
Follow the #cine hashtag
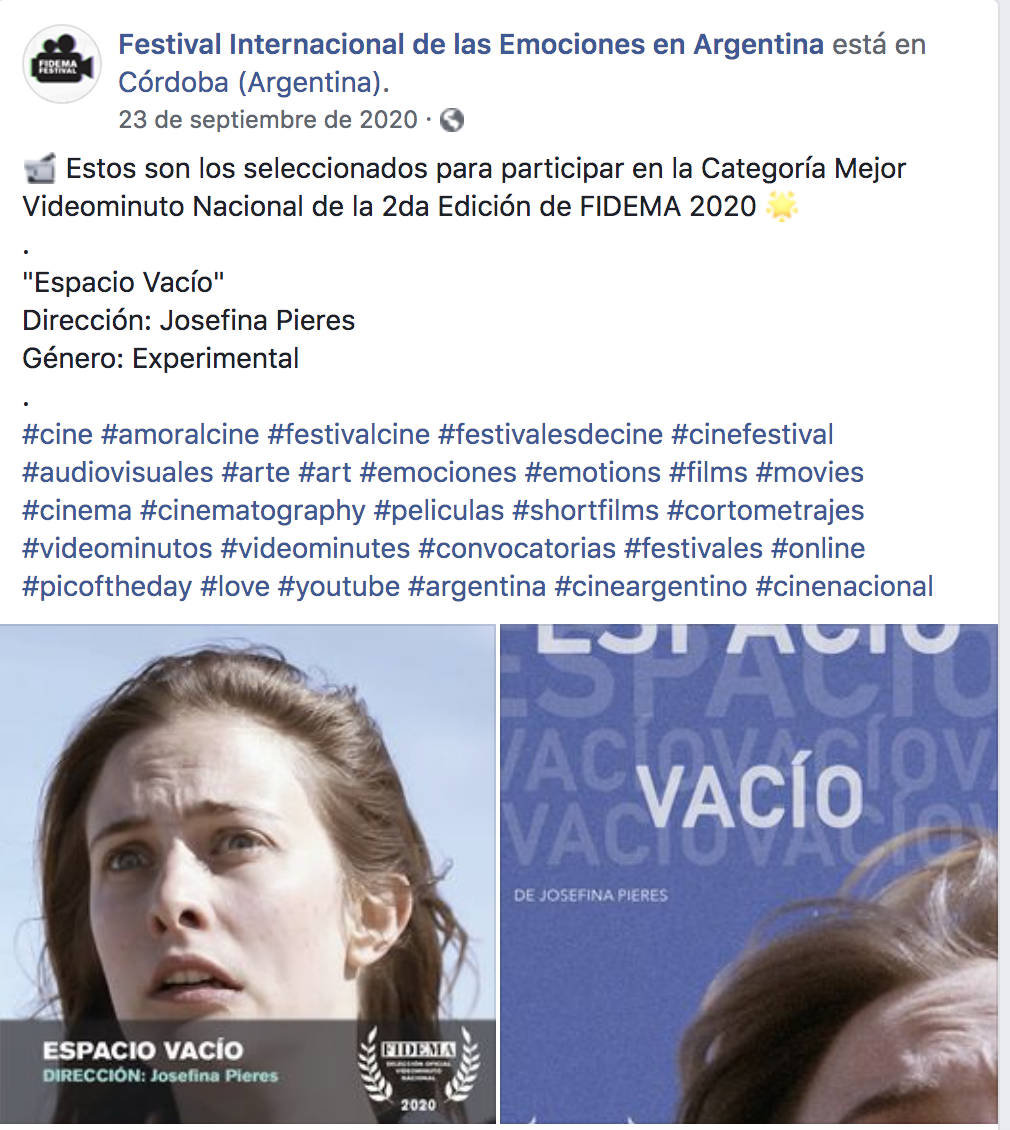coord(58,435)
